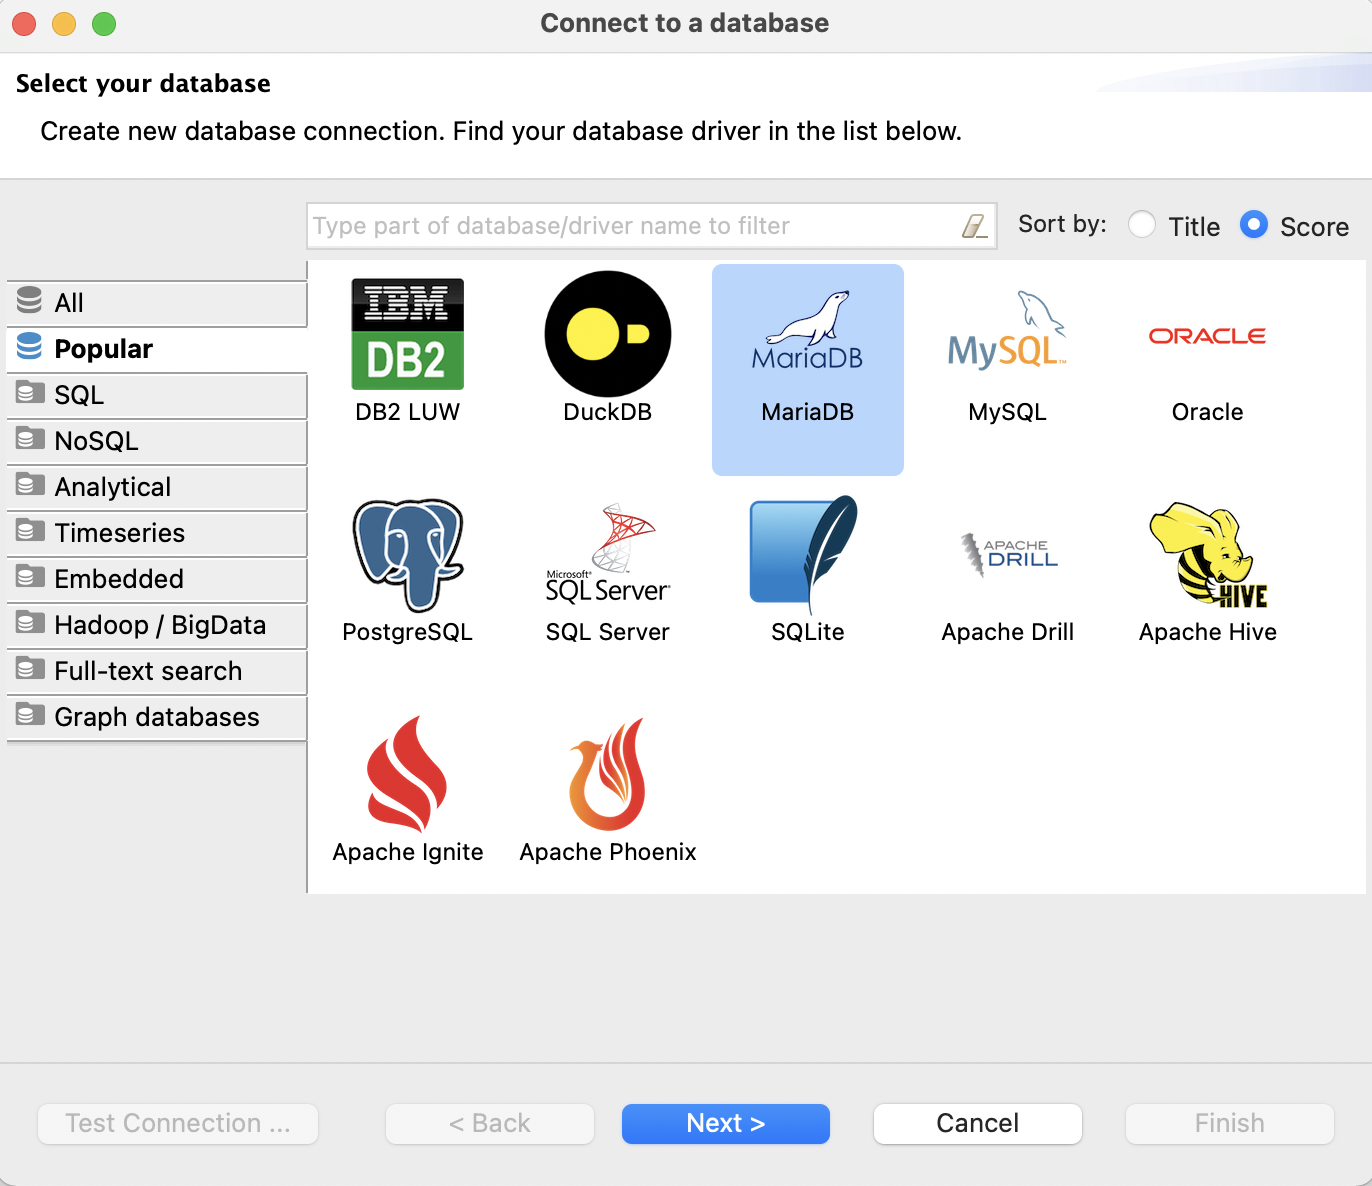Click the Finish button
Screen dimensions: 1372x1186
tap(1230, 1124)
